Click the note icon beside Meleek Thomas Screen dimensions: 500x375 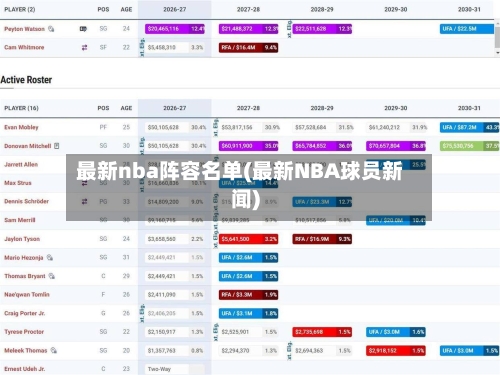pyautogui.click(x=54, y=350)
